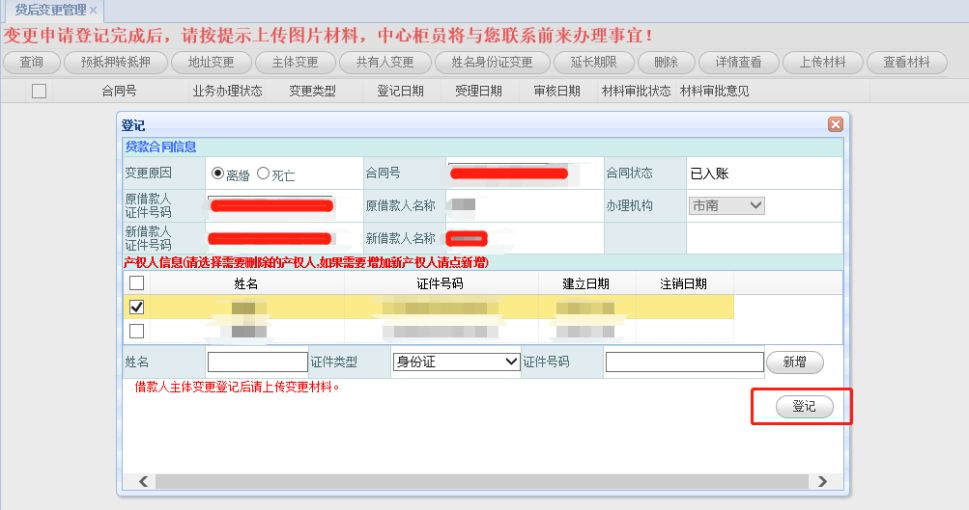Click the 变更类型 column header
The image size is (969, 510).
313,91
